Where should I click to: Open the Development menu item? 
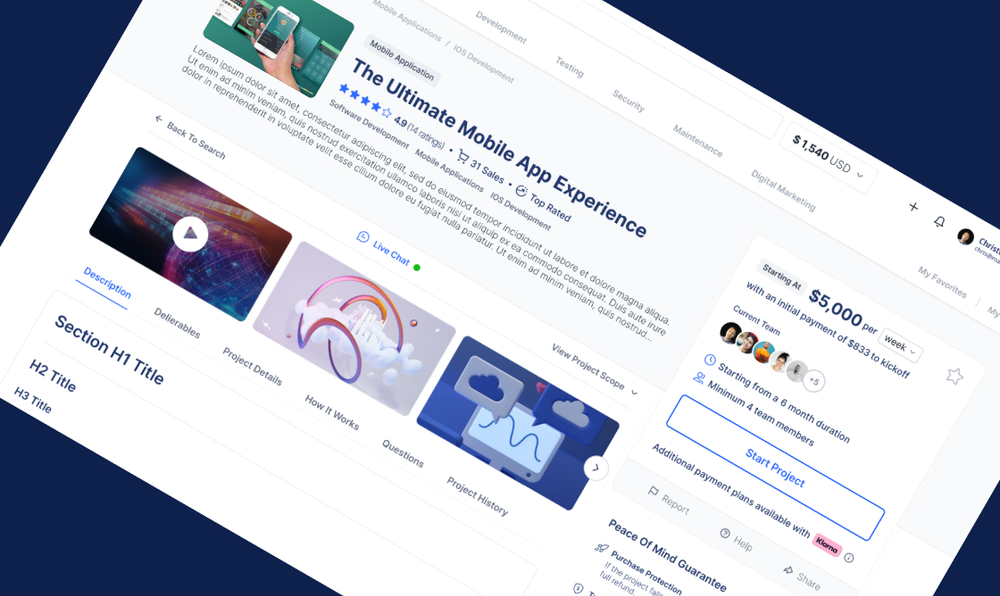pyautogui.click(x=501, y=27)
